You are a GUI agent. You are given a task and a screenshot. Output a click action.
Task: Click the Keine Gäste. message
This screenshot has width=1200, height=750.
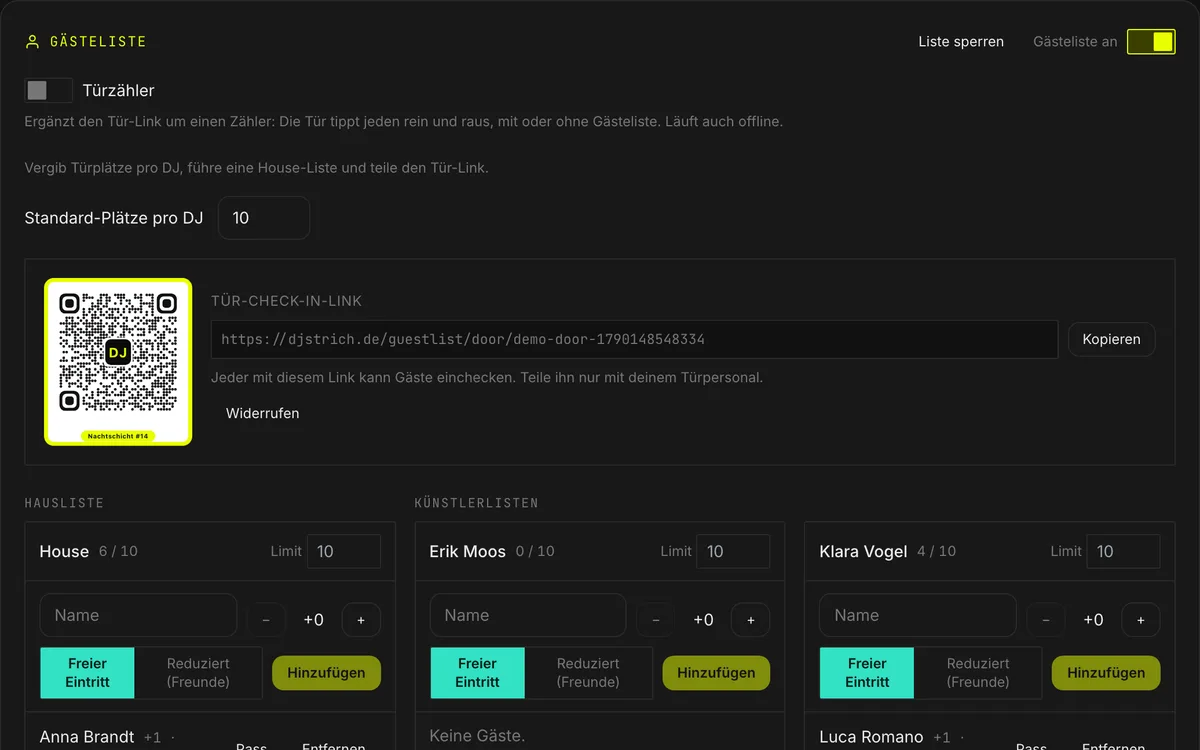(477, 736)
